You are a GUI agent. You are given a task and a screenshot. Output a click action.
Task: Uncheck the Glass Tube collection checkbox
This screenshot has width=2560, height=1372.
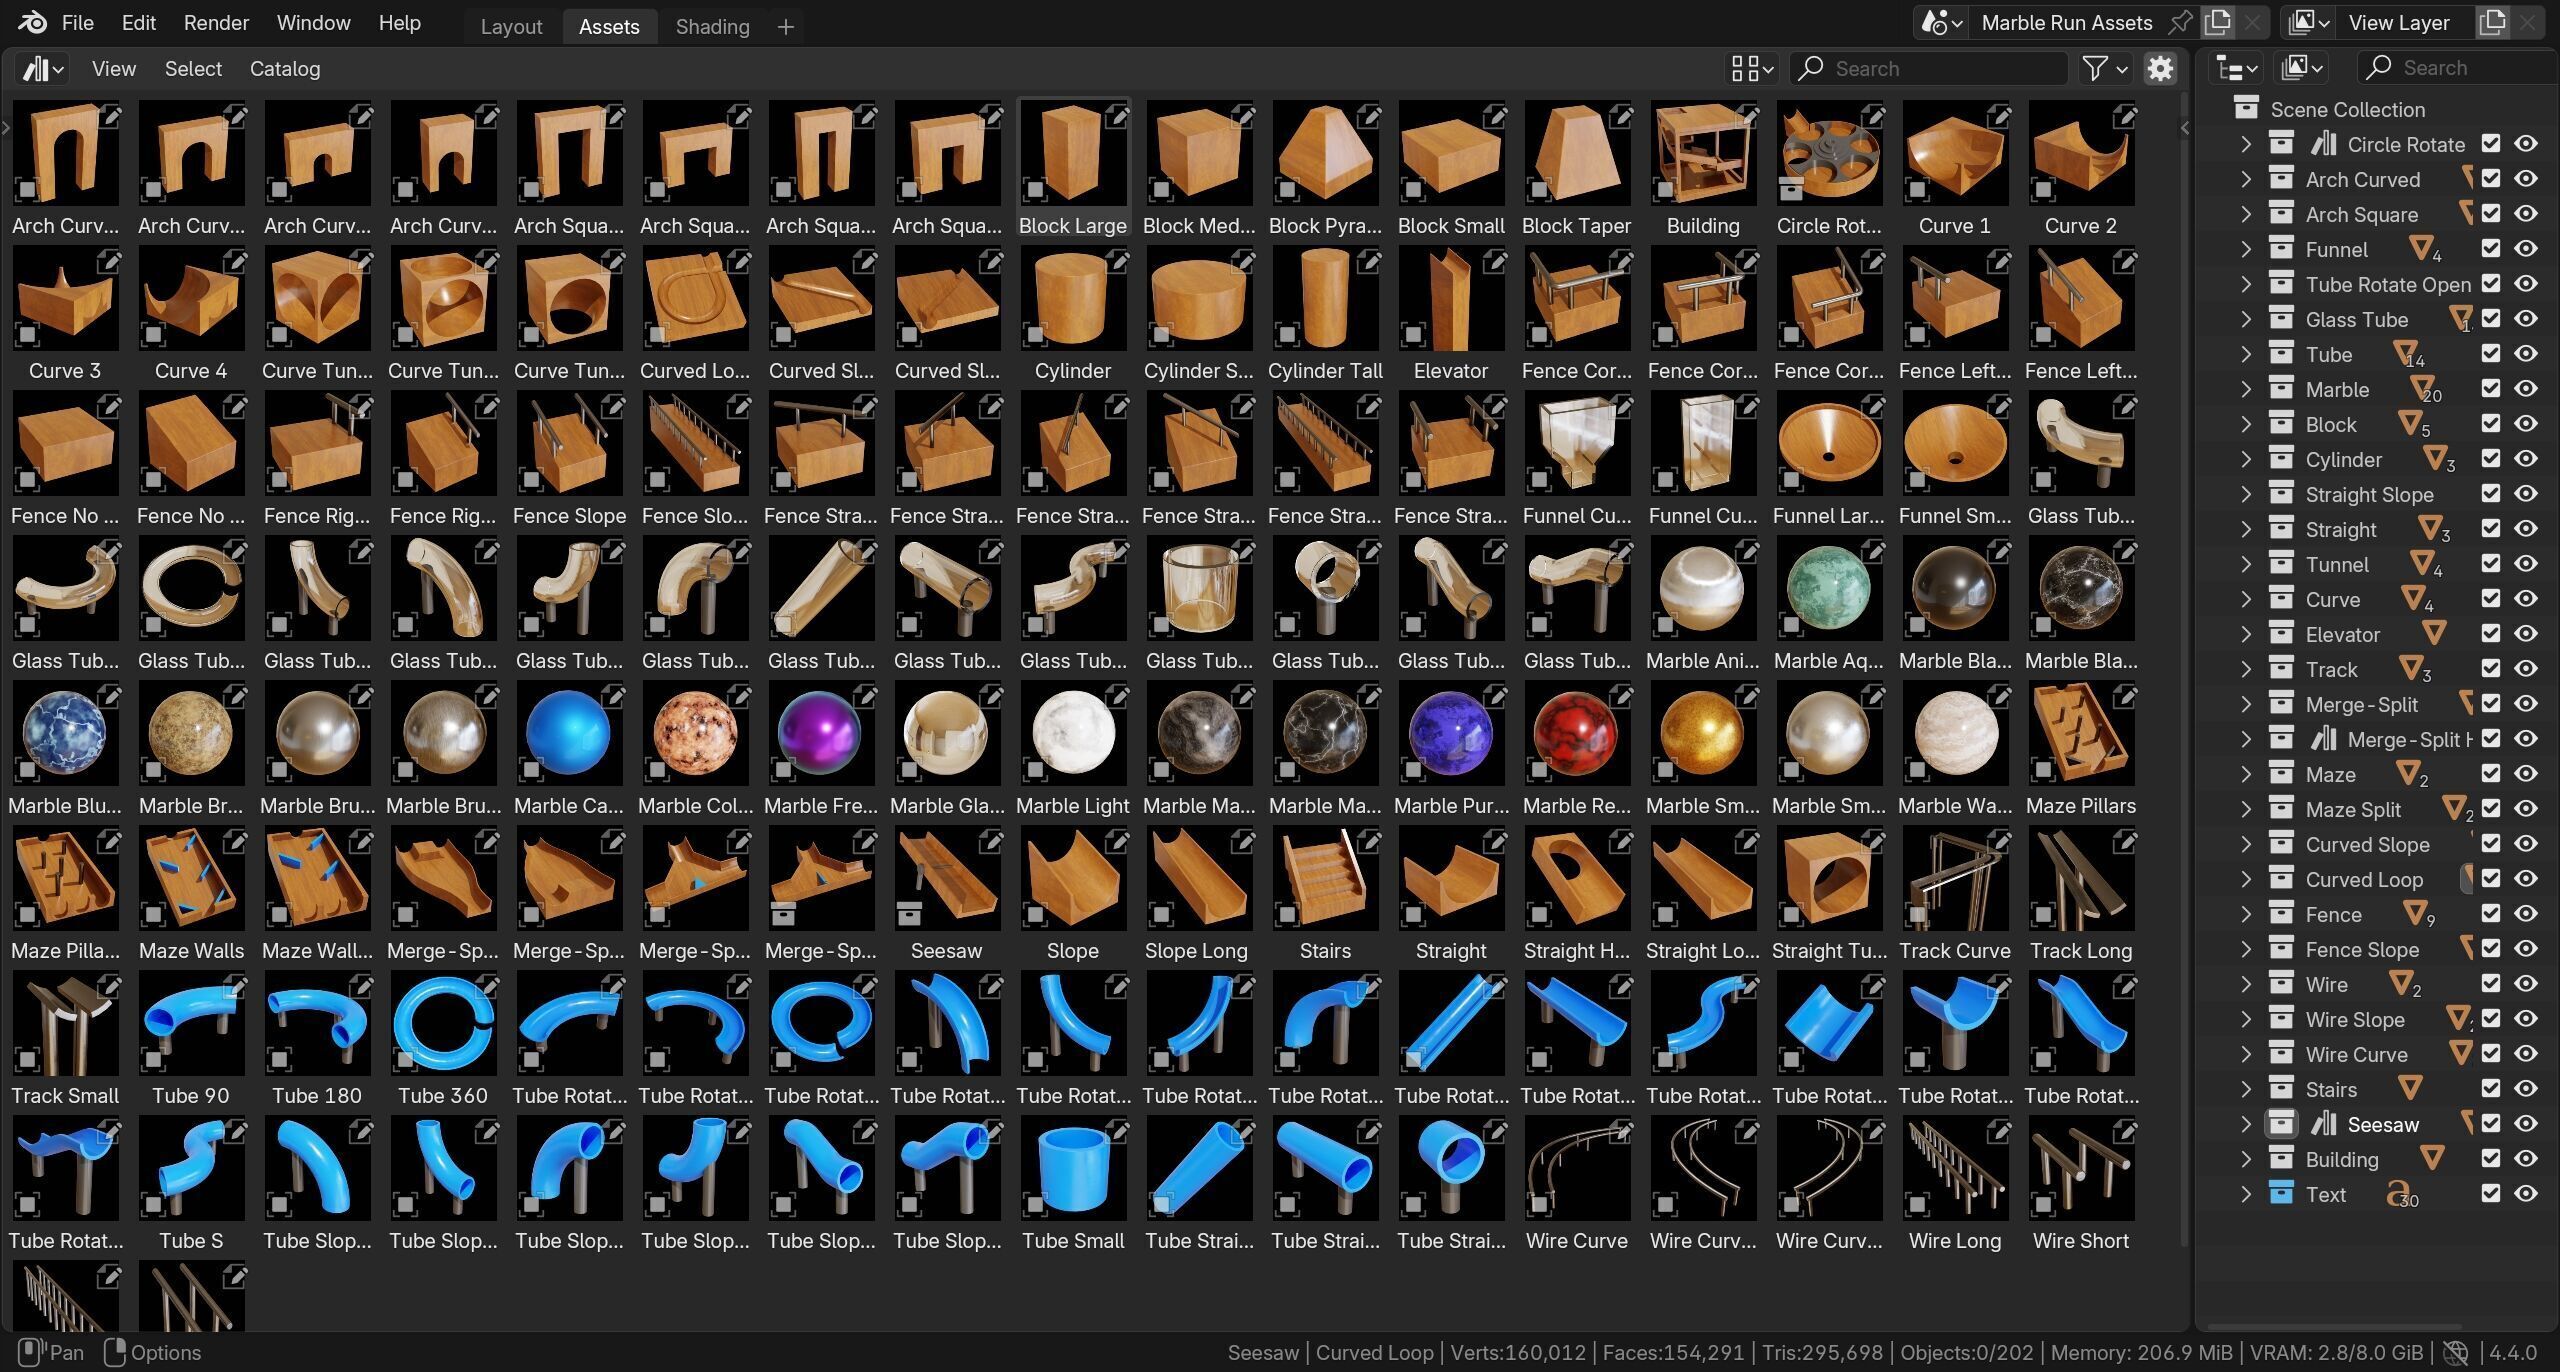coord(2491,319)
